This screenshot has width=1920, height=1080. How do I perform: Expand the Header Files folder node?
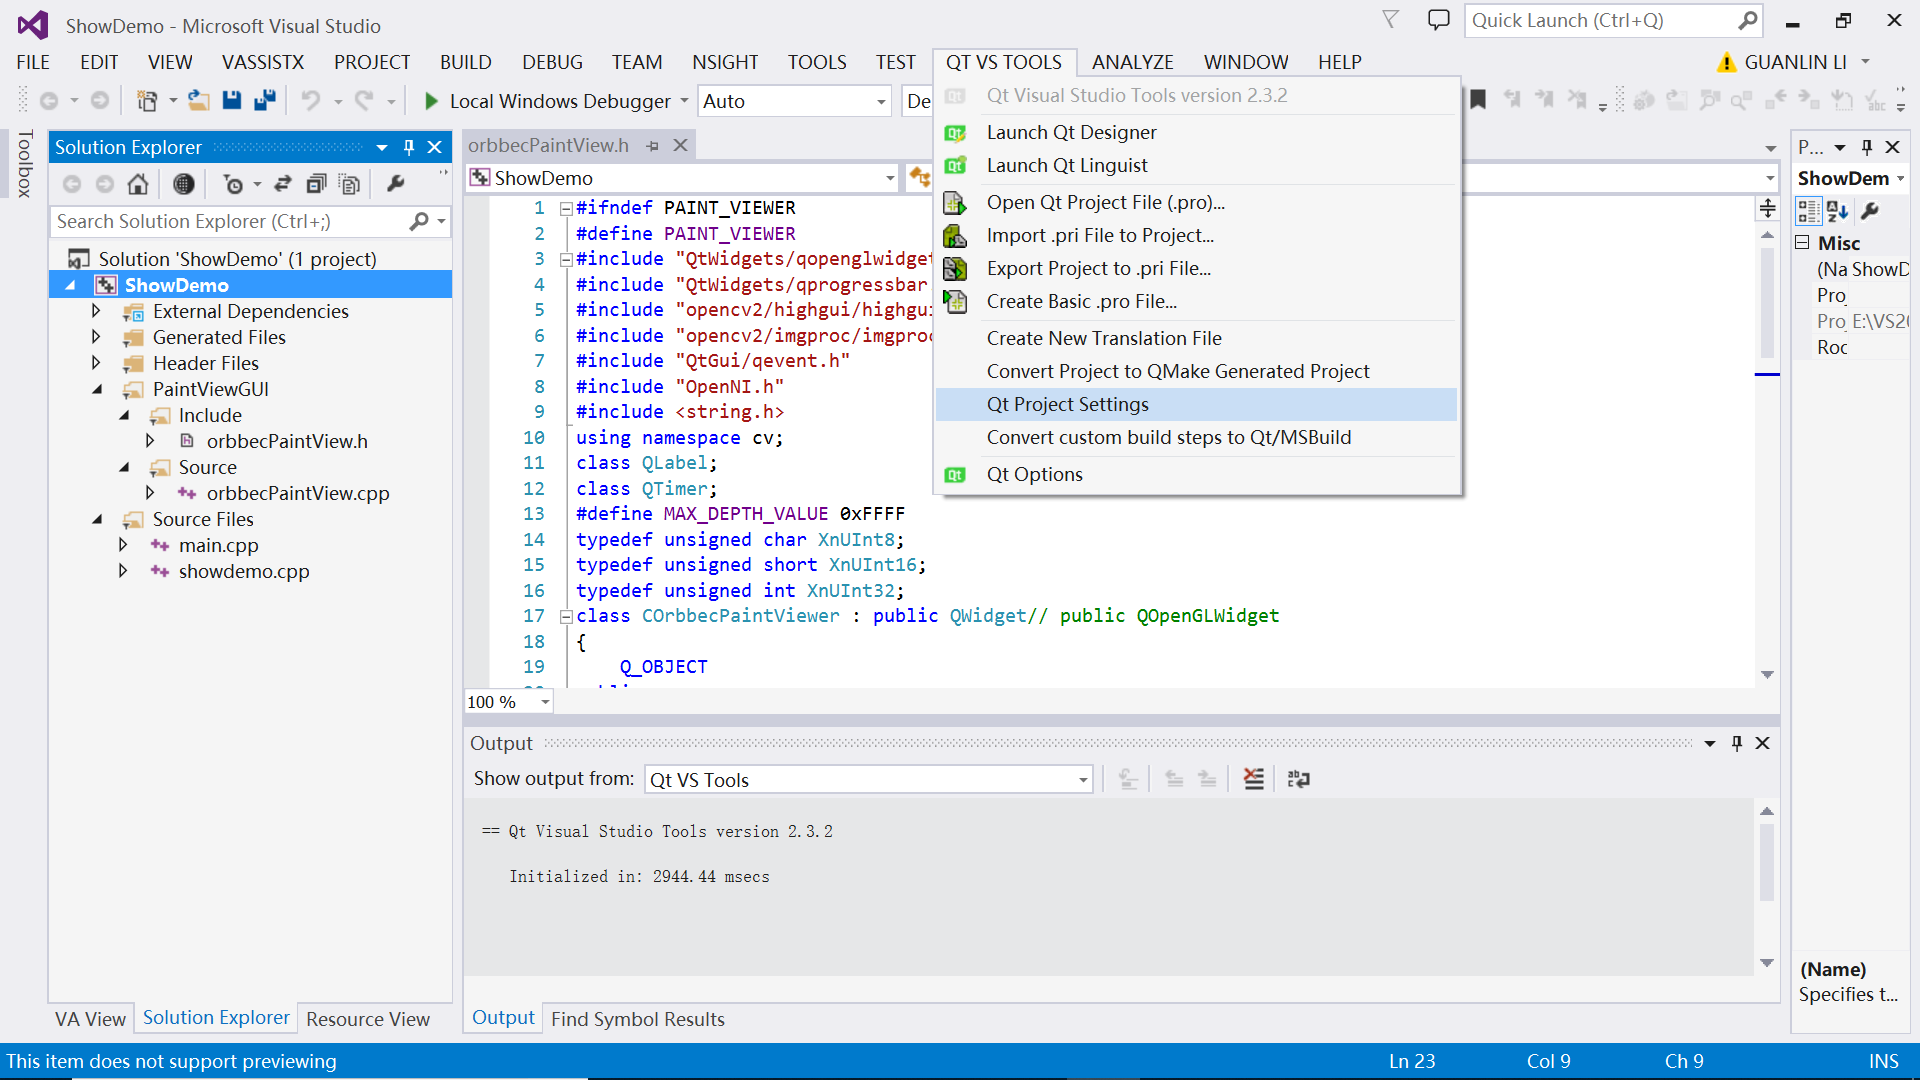[x=96, y=363]
